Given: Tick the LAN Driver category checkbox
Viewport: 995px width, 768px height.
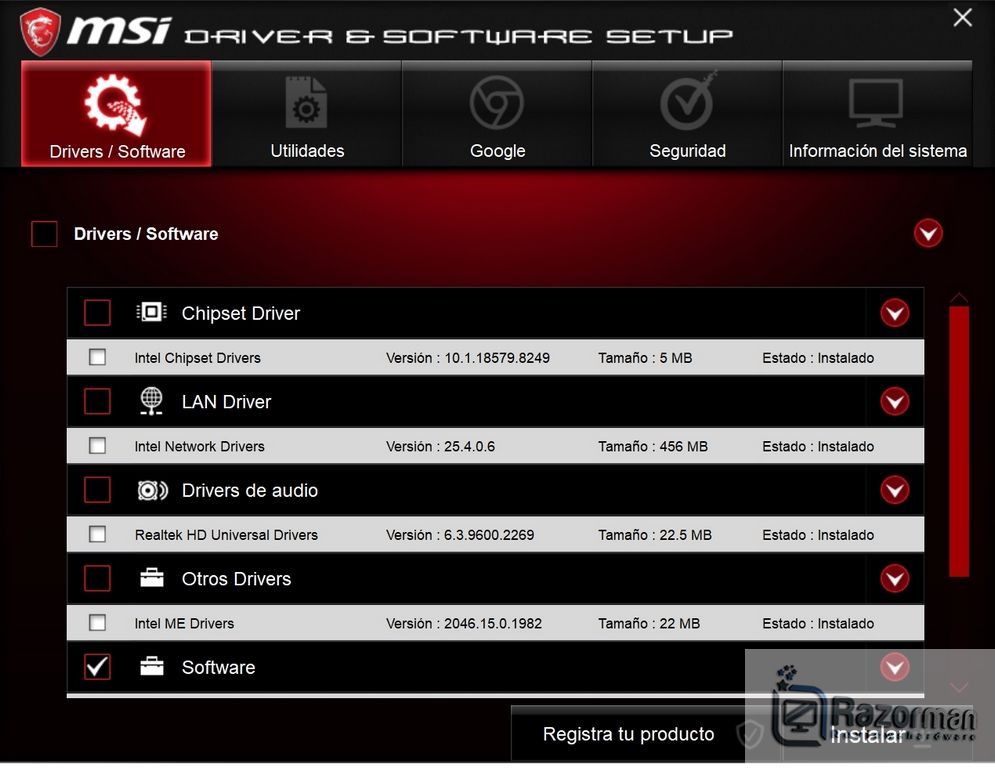Looking at the screenshot, I should [97, 401].
